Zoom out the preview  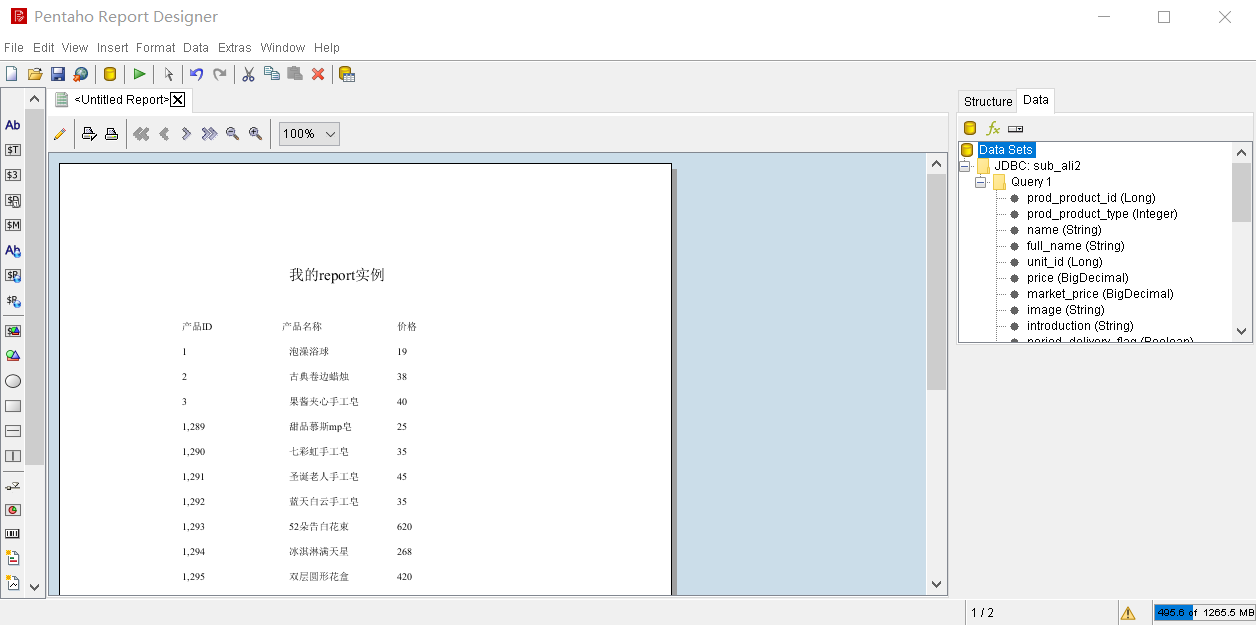point(232,134)
